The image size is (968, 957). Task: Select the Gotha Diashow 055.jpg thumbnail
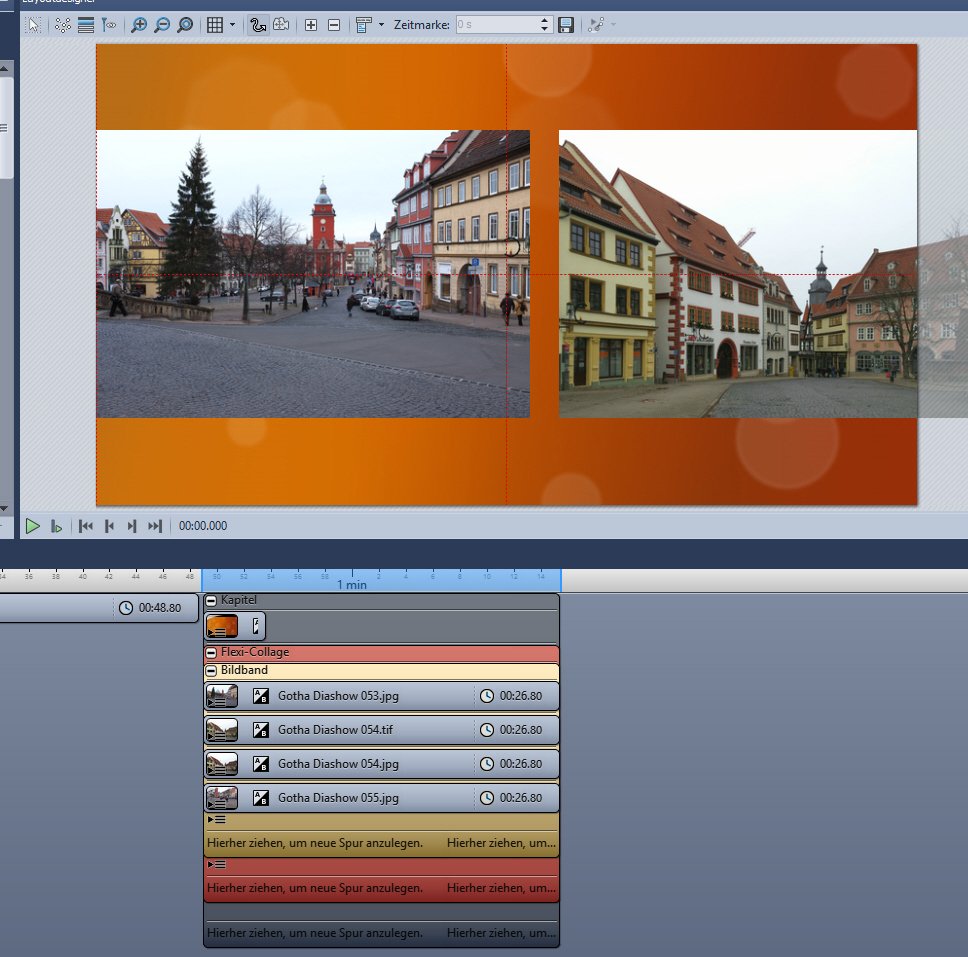222,798
